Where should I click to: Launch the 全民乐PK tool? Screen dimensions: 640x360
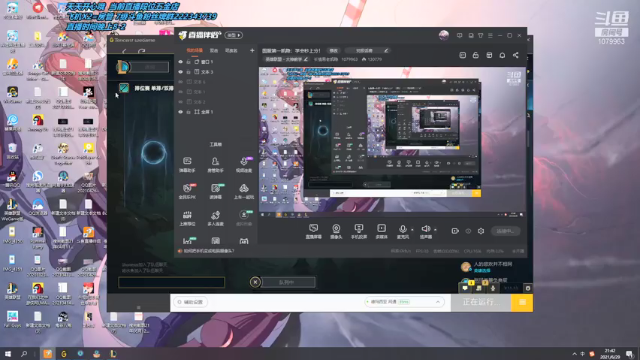coord(187,191)
